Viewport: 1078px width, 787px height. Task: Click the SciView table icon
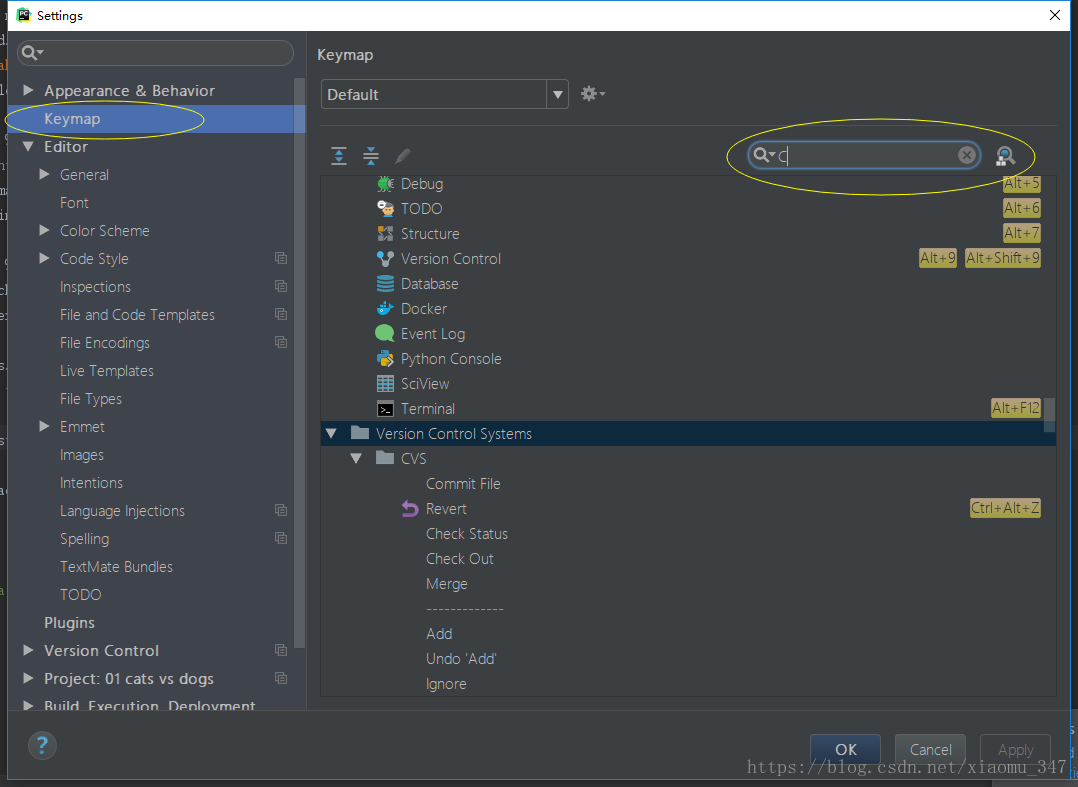(385, 384)
